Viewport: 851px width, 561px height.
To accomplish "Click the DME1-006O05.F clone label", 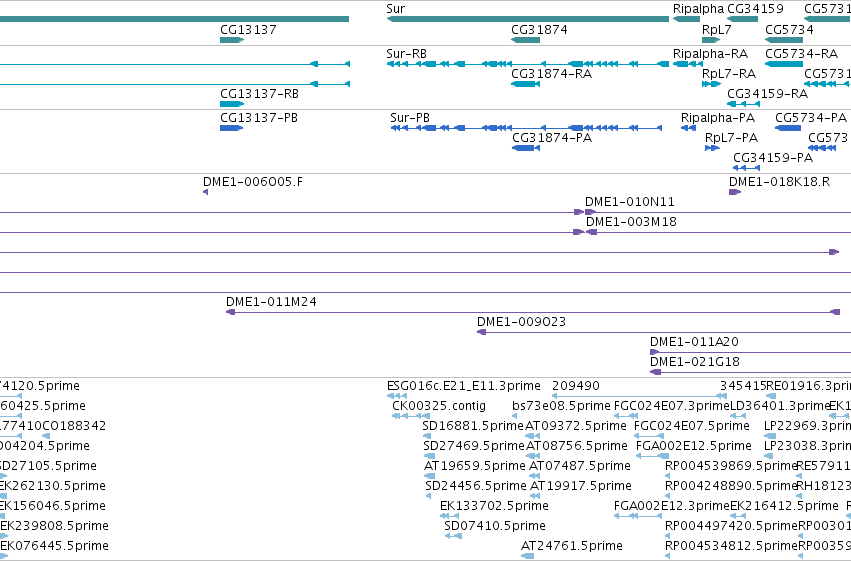I will pos(253,182).
